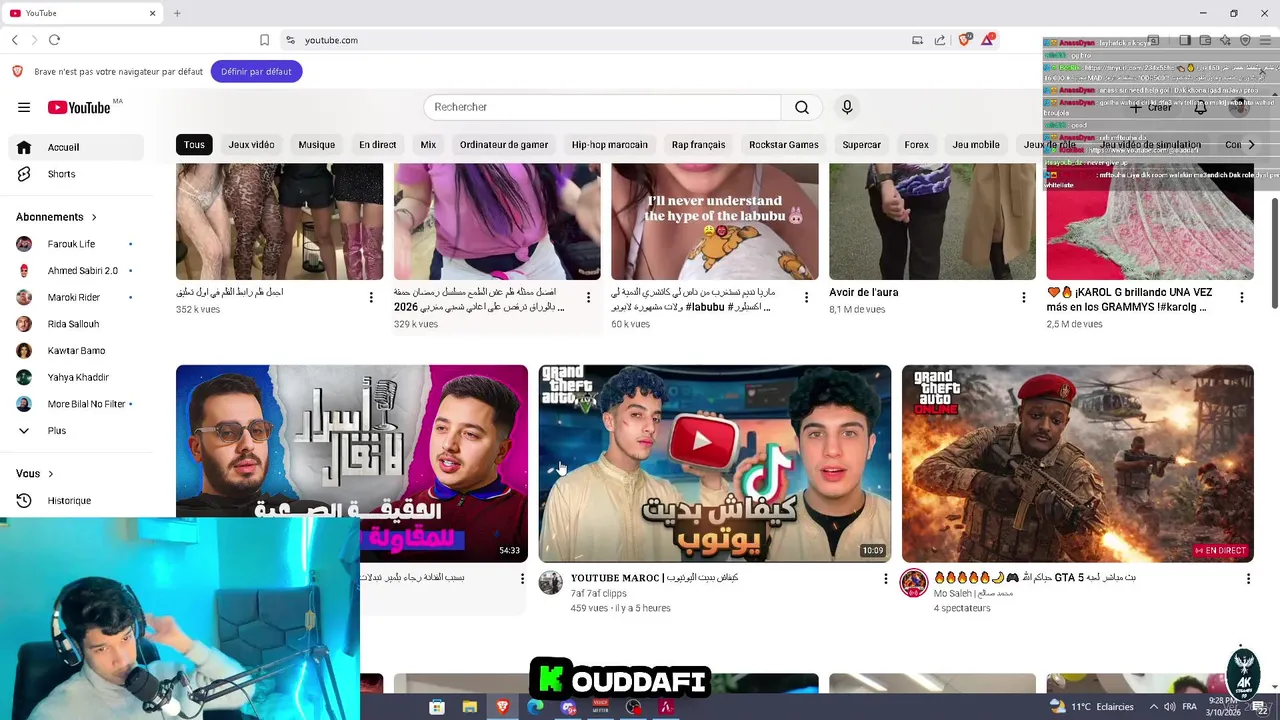Go back in the browser
Image resolution: width=1280 pixels, height=720 pixels.
[15, 40]
